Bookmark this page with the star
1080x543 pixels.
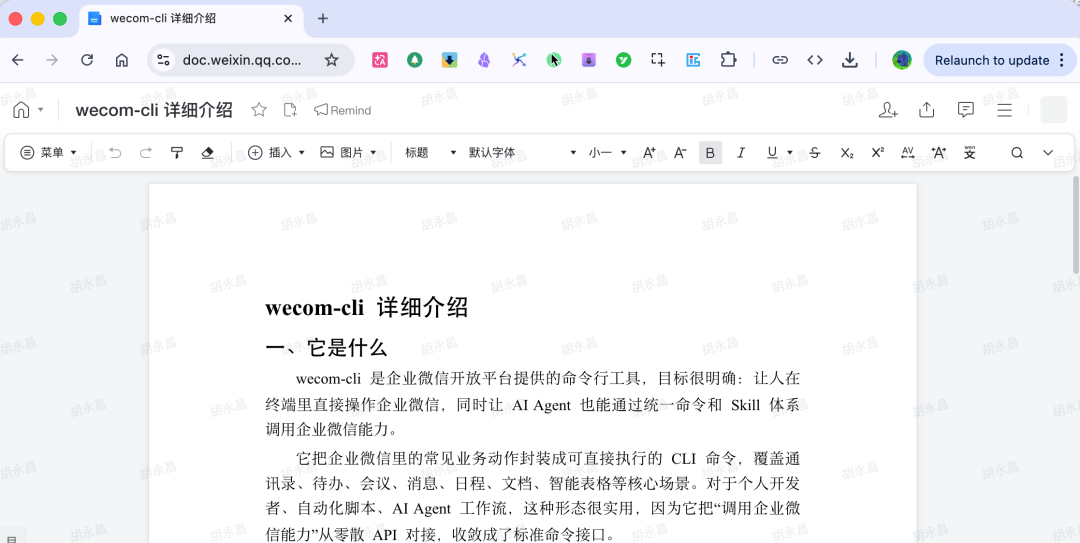pos(331,60)
